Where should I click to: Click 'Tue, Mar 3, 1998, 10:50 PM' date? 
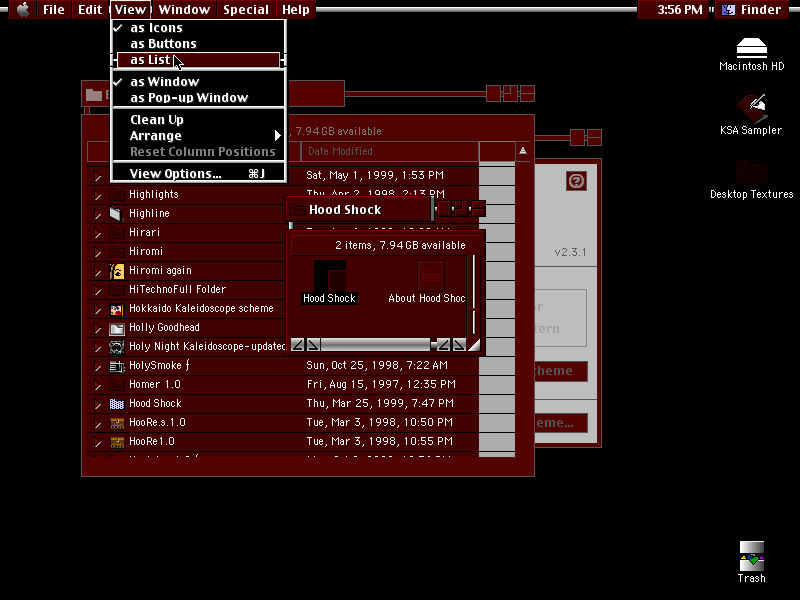(x=380, y=422)
